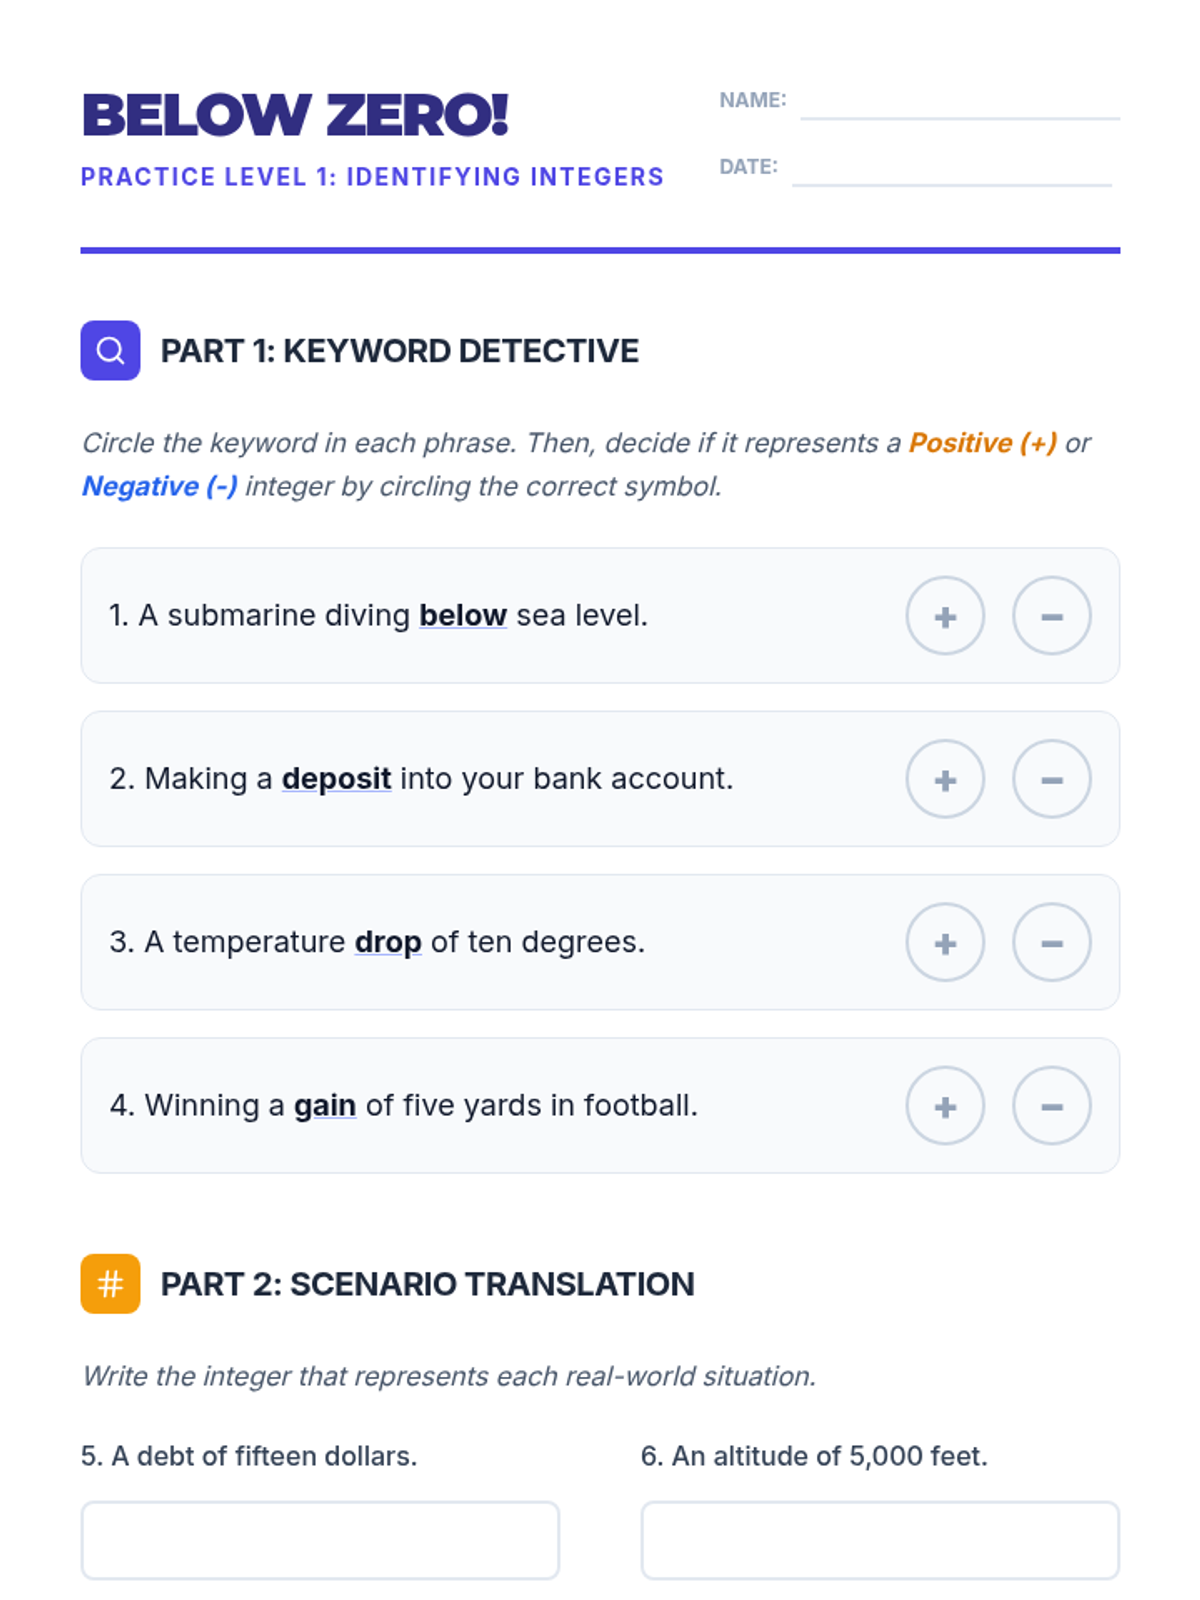Image resolution: width=1200 pixels, height=1600 pixels.
Task: Click the underlined keyword 'deposit'
Action: 336,778
